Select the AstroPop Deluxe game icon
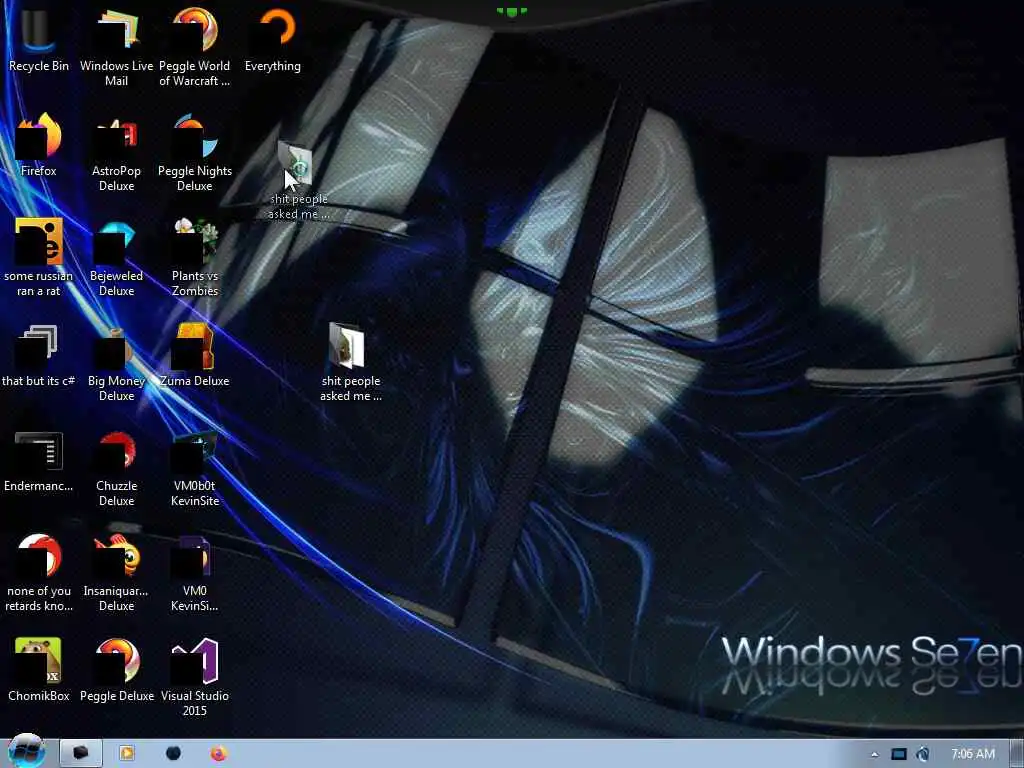Screen dimensions: 1024x768 [116, 153]
